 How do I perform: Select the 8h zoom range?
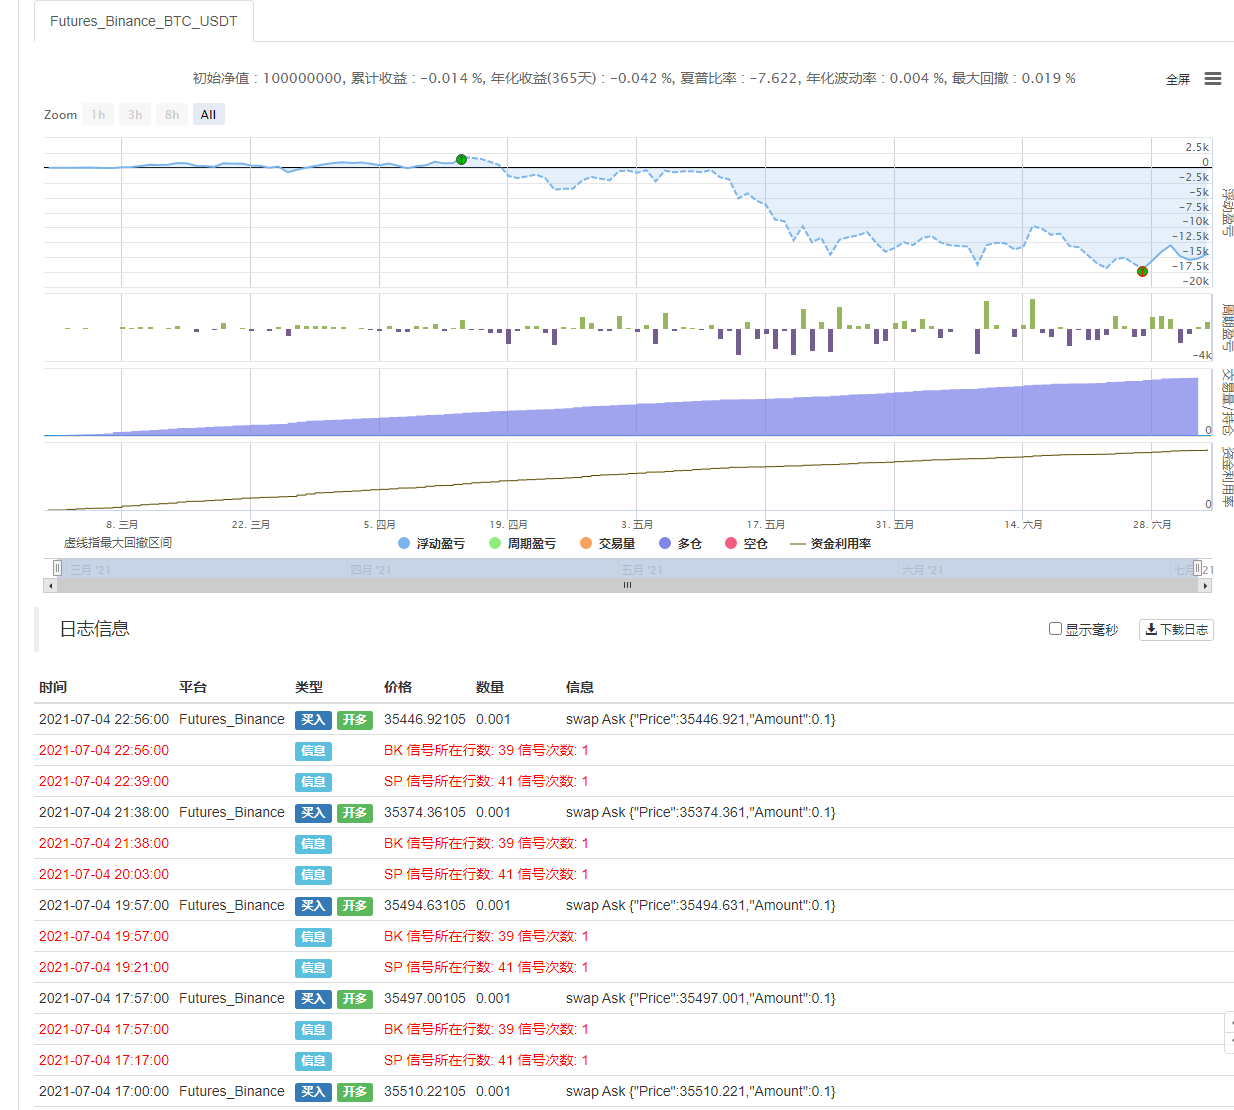pyautogui.click(x=172, y=115)
